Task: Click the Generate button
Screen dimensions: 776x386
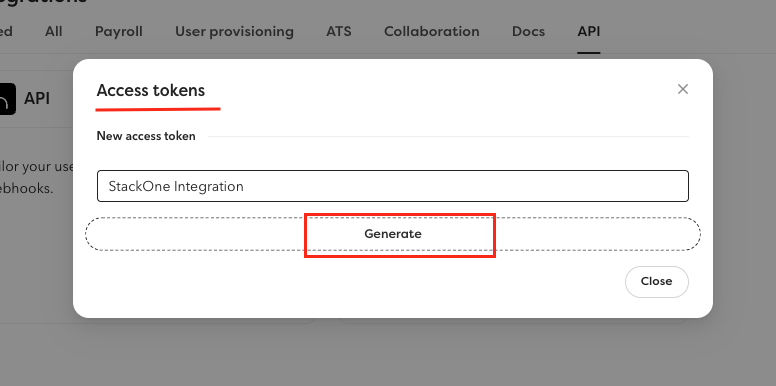Action: (393, 234)
